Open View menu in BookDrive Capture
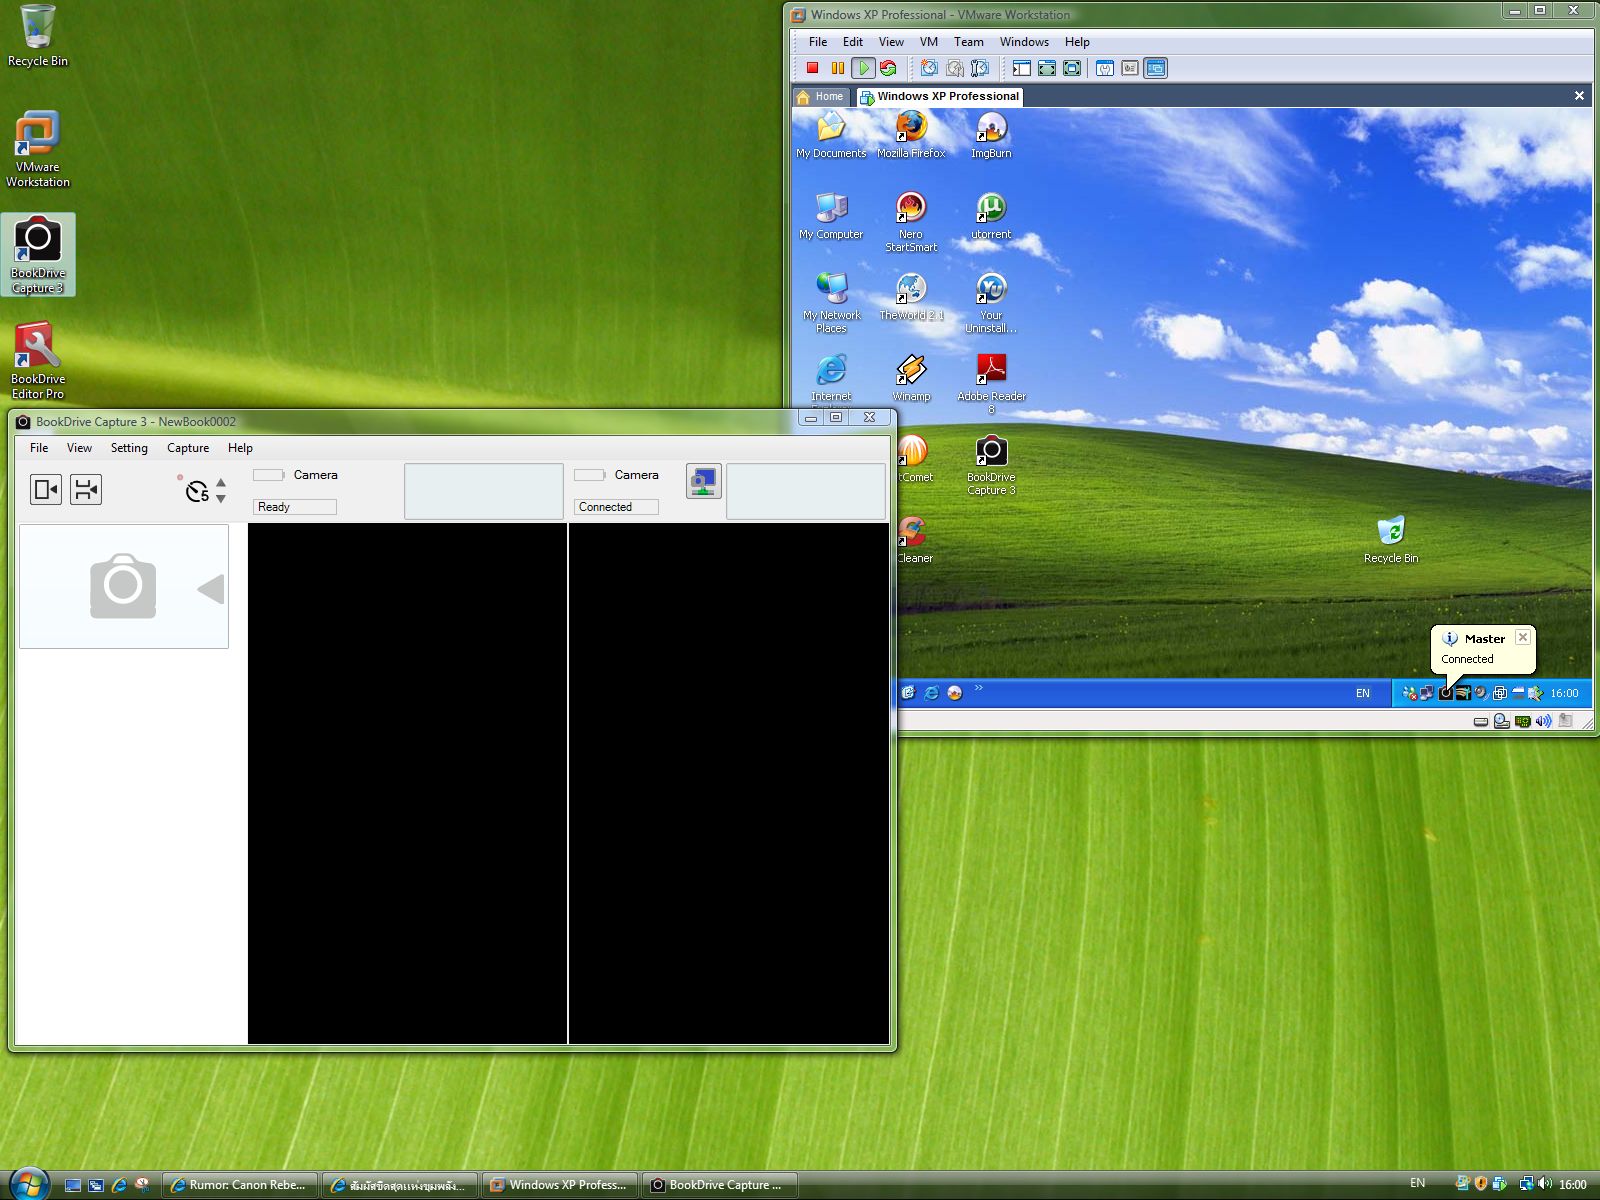 tap(79, 448)
